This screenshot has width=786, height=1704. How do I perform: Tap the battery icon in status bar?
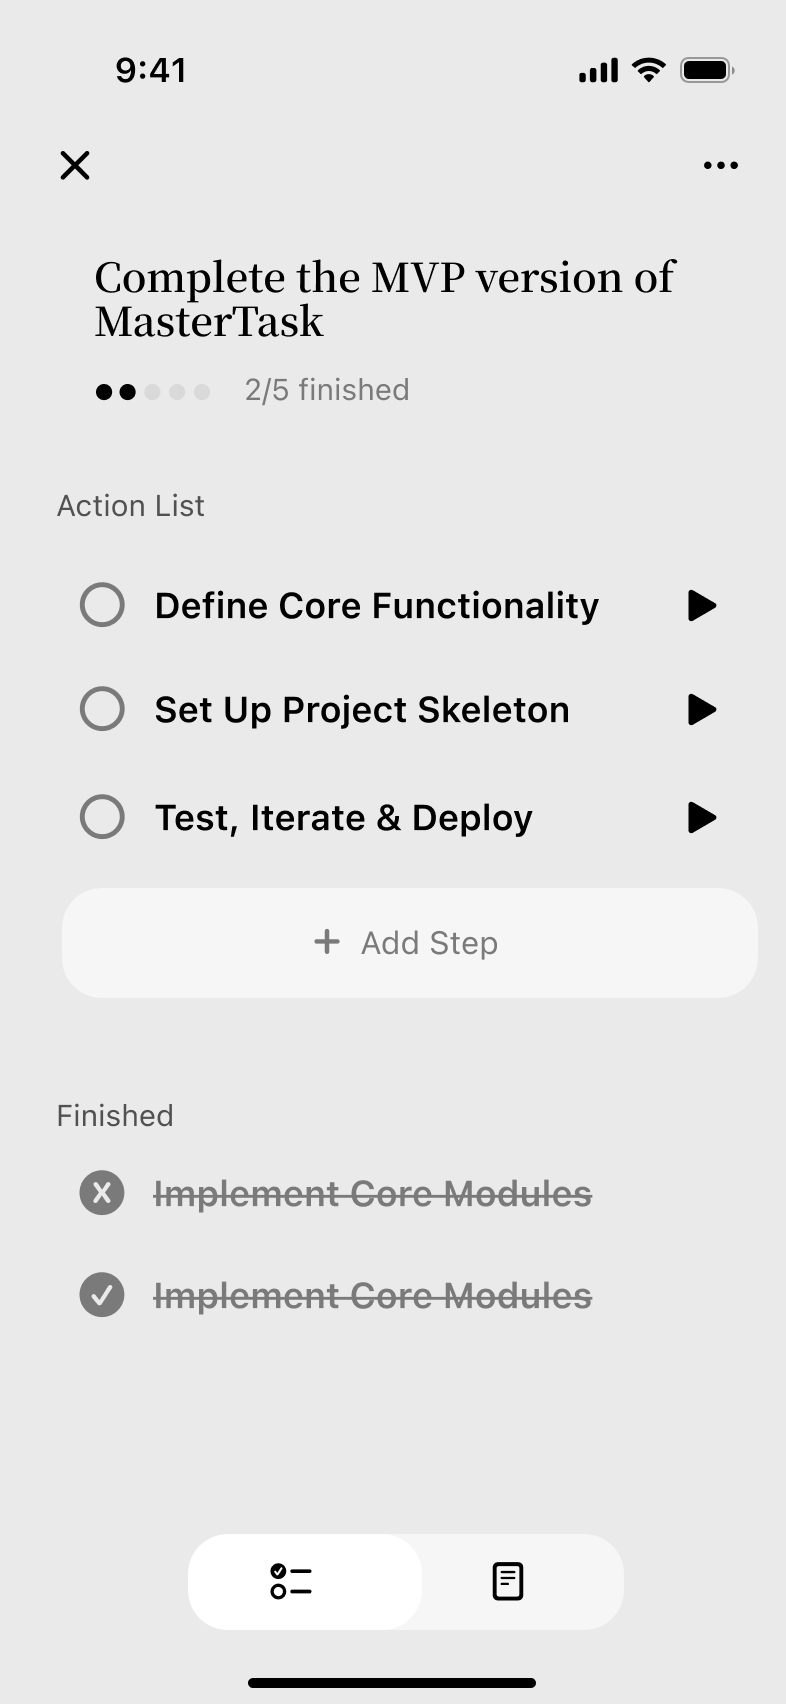(708, 70)
